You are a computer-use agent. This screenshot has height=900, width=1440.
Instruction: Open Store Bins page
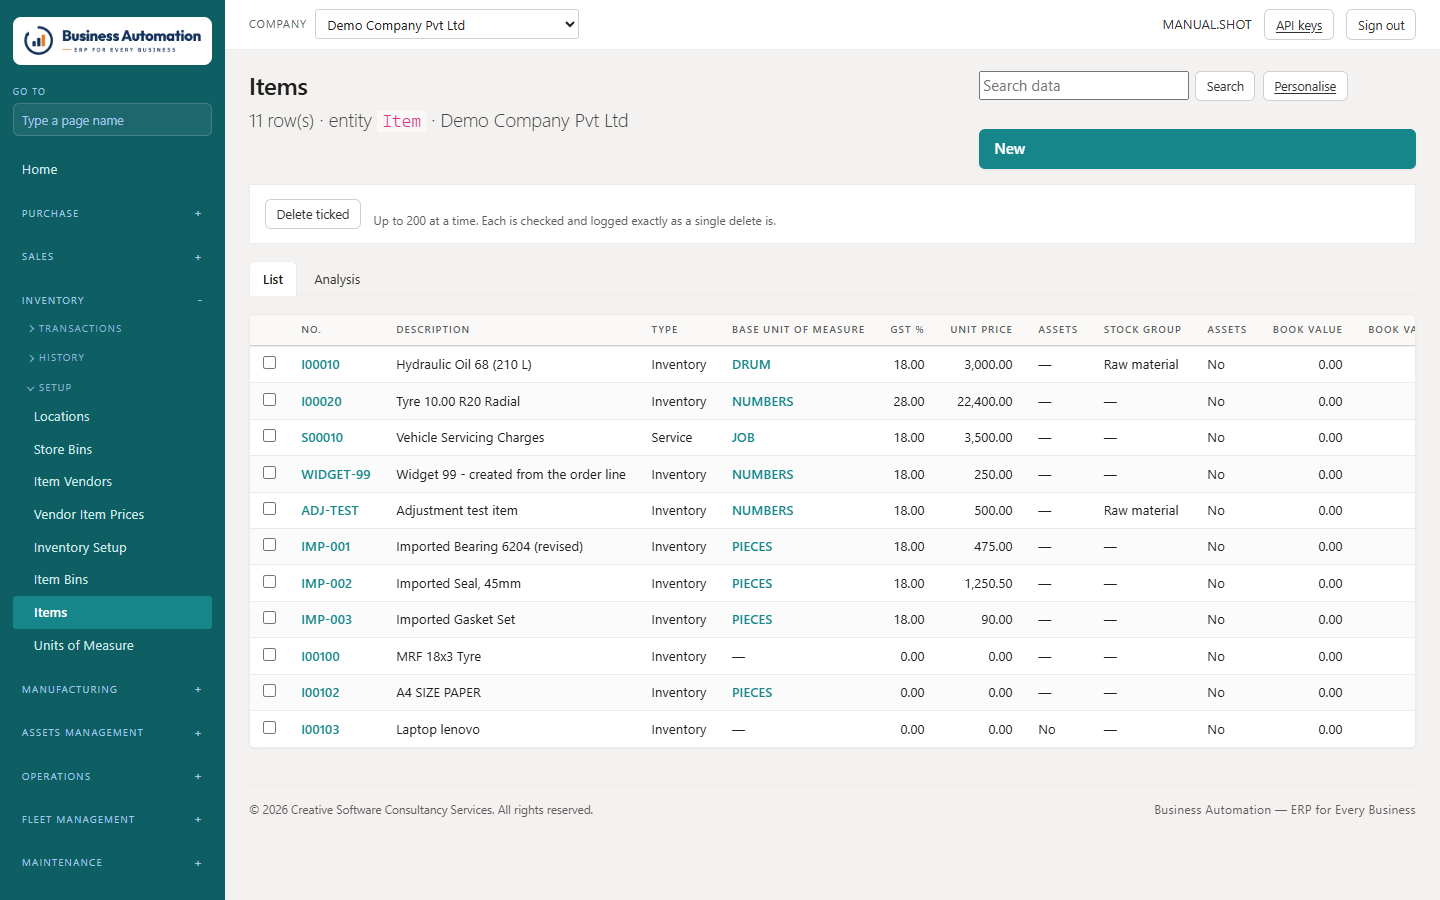(112, 450)
